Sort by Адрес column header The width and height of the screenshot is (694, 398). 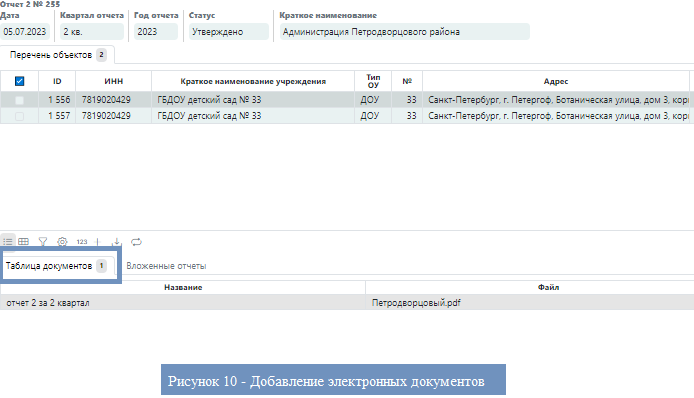pos(556,81)
